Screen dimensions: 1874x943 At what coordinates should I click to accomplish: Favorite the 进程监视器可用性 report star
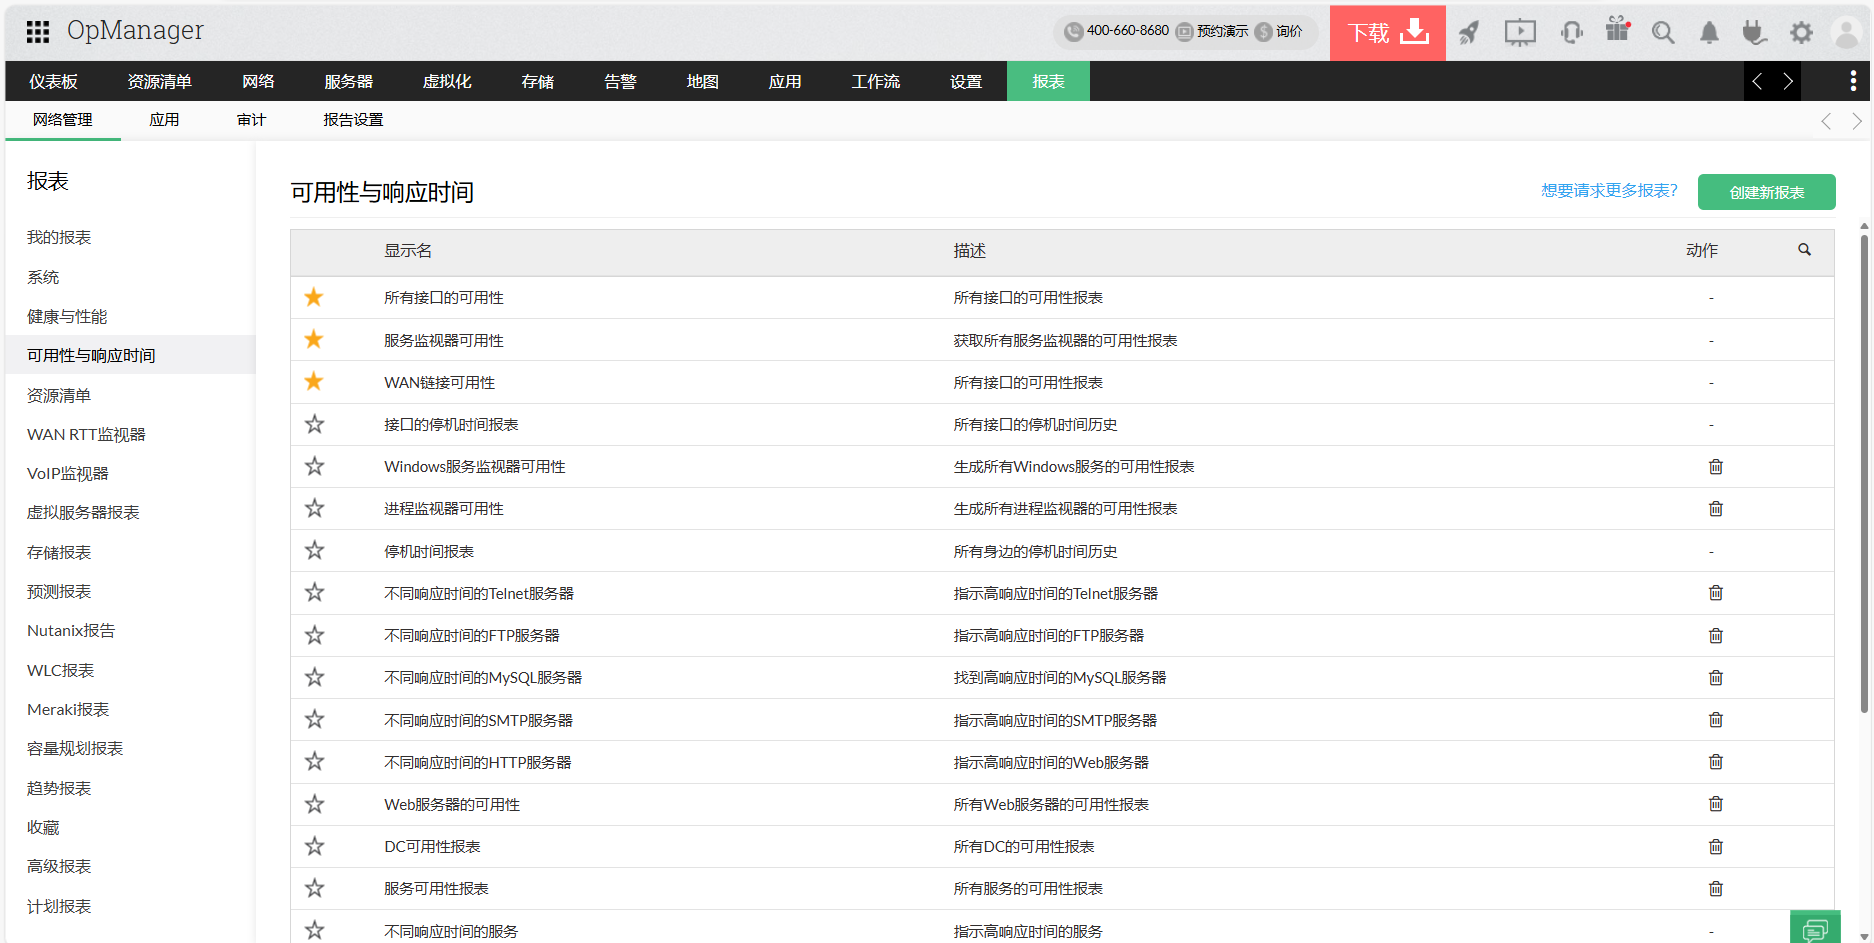tap(314, 508)
